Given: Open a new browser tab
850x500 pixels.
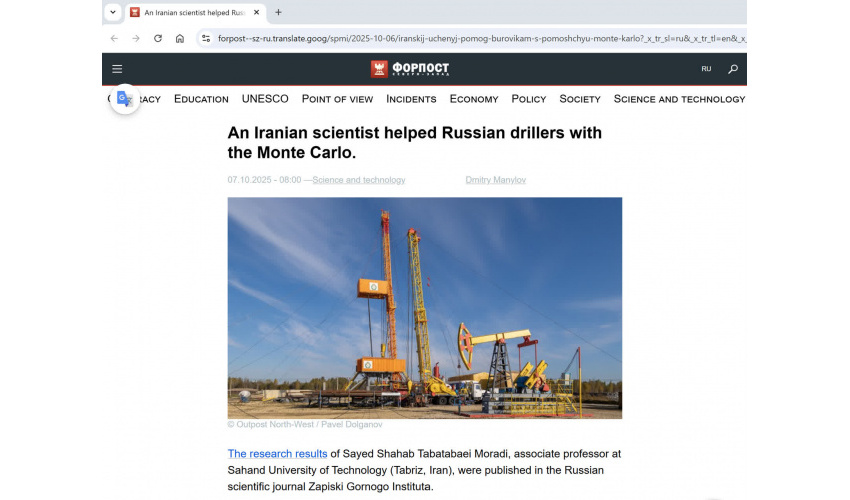Looking at the screenshot, I should 278,12.
